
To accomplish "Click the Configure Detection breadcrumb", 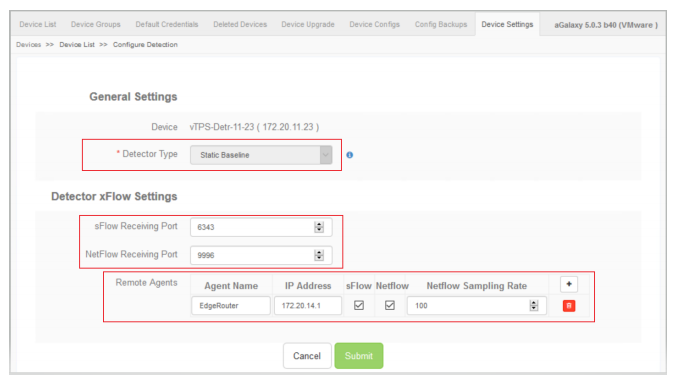I will tap(145, 45).
